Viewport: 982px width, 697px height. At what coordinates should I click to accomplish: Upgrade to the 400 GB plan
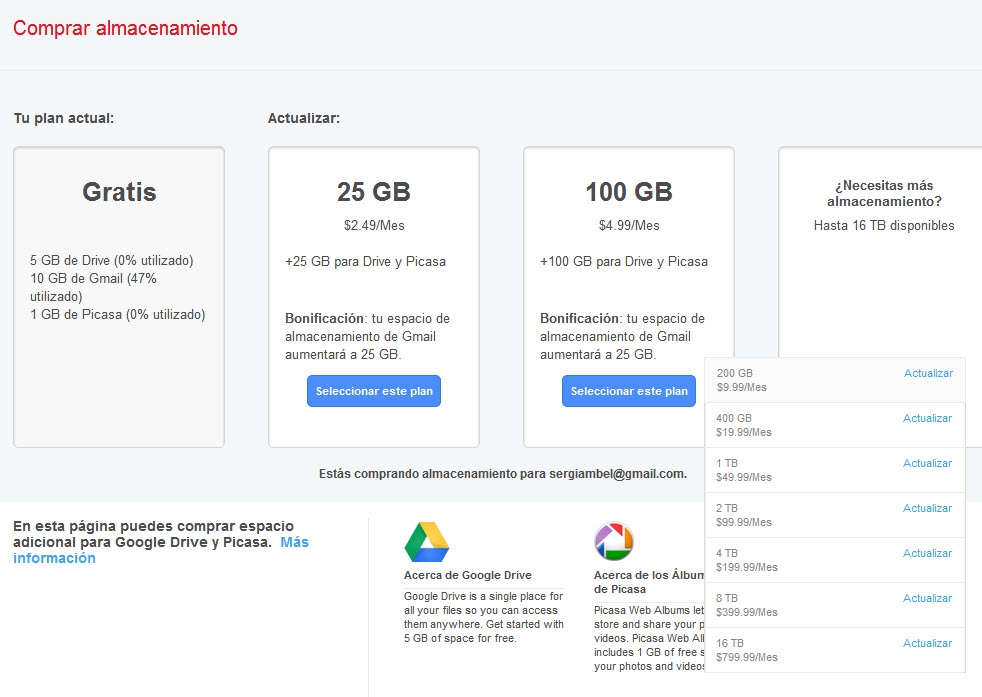(928, 418)
